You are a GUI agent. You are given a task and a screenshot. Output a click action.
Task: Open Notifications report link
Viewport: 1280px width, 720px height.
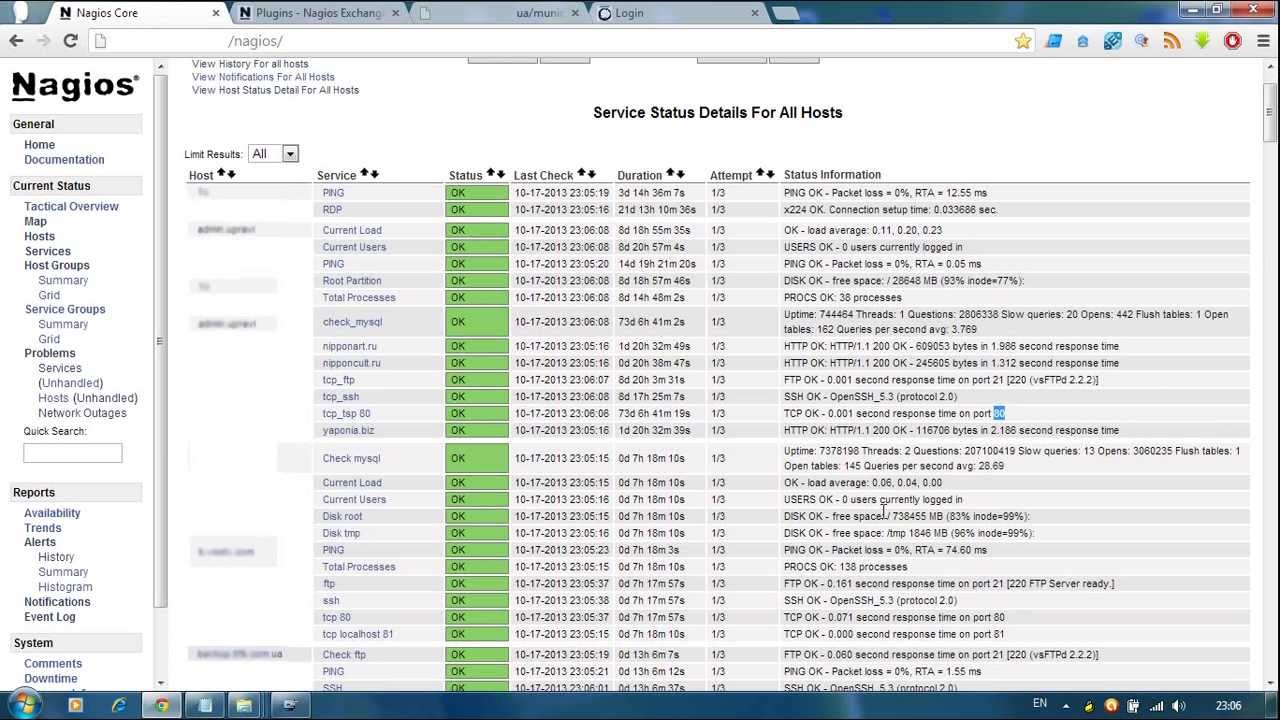coord(57,602)
